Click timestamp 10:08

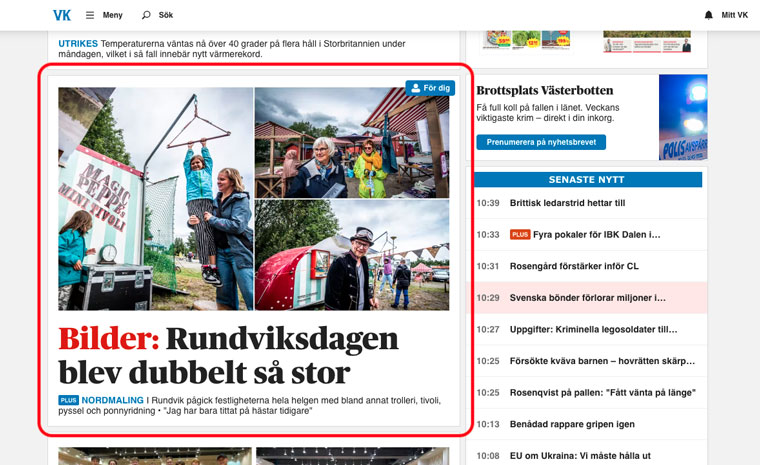(x=488, y=456)
